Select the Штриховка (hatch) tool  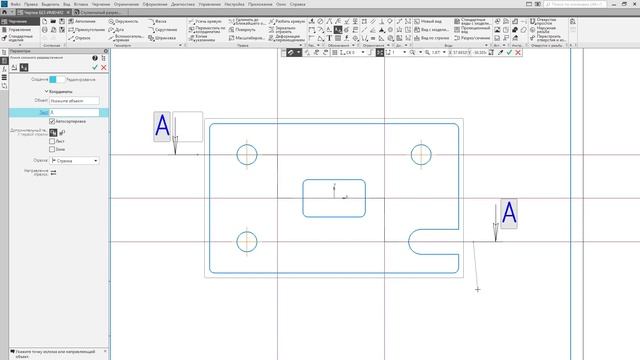(x=162, y=38)
